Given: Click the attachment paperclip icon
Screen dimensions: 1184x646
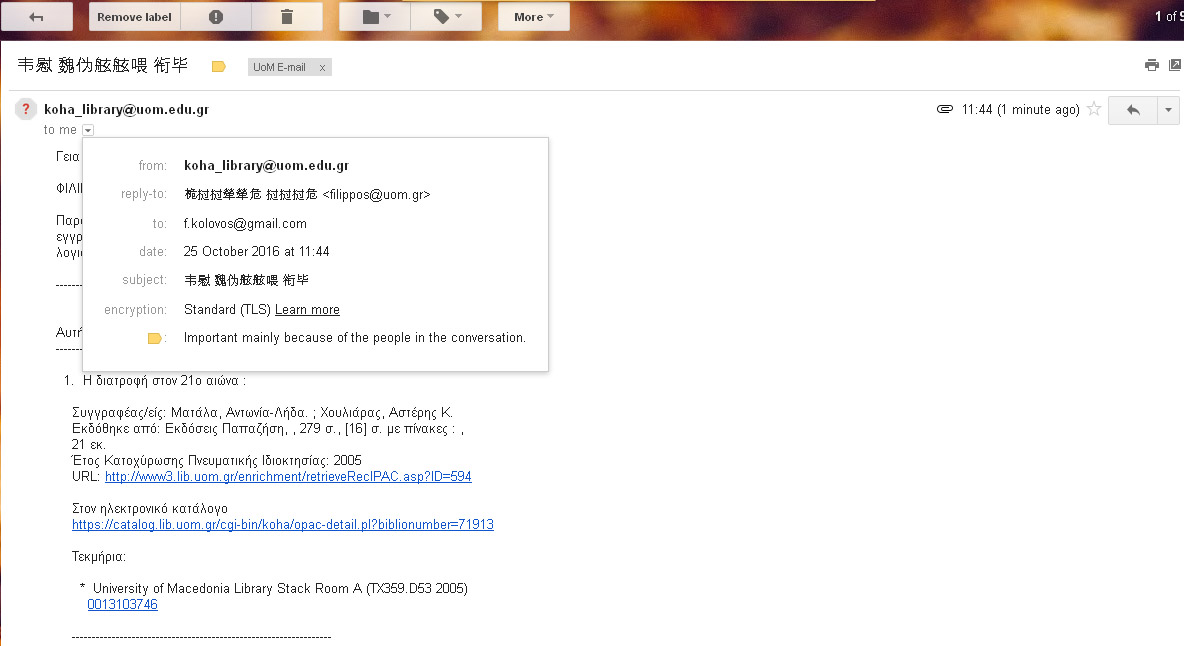Looking at the screenshot, I should pyautogui.click(x=944, y=110).
